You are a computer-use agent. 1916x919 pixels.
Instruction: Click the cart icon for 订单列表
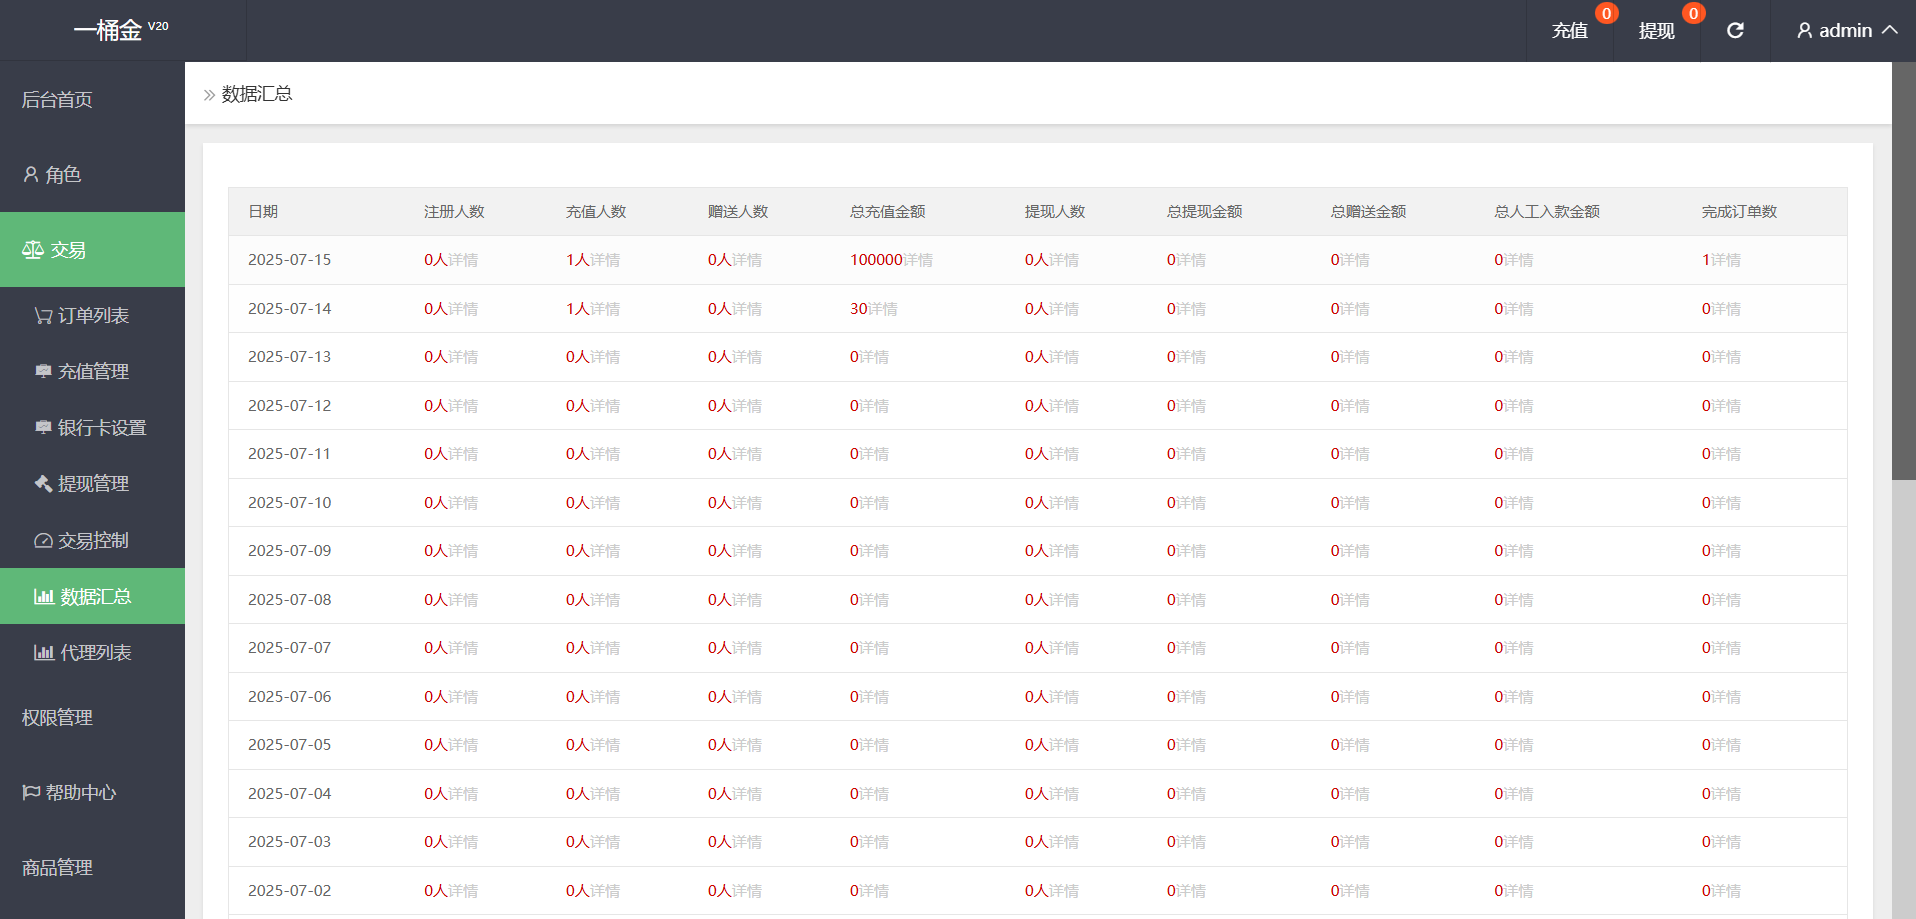[x=43, y=315]
